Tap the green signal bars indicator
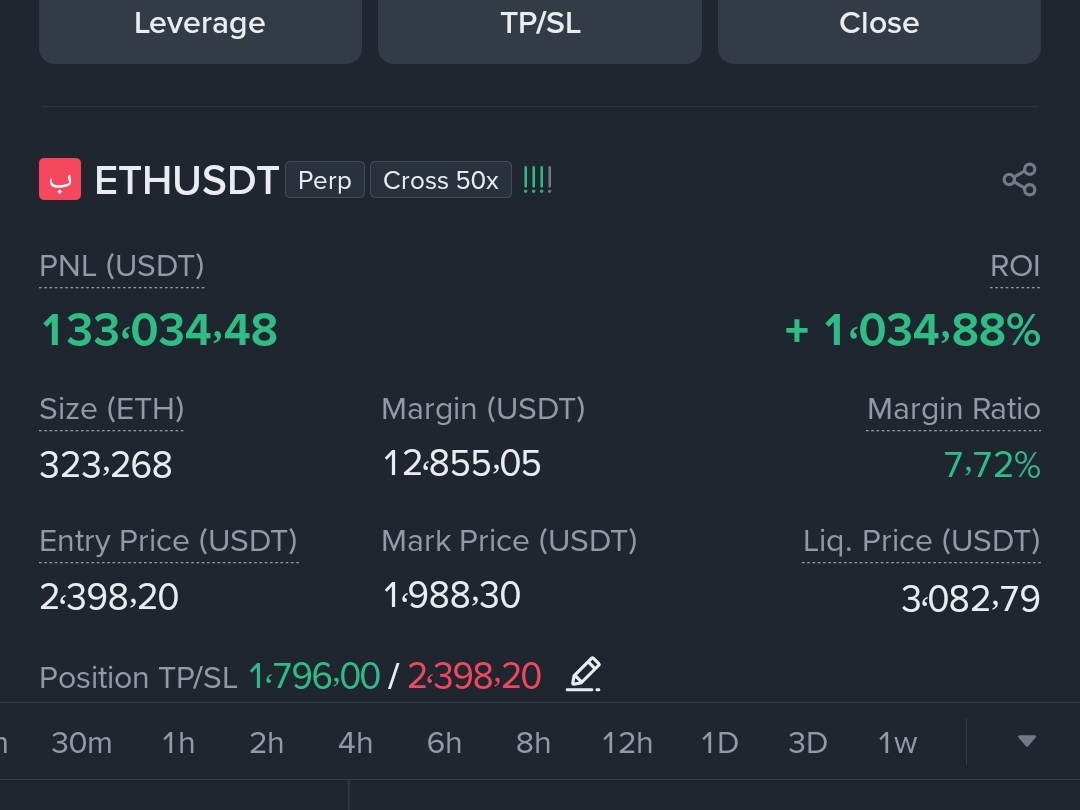1080x810 pixels. click(537, 180)
